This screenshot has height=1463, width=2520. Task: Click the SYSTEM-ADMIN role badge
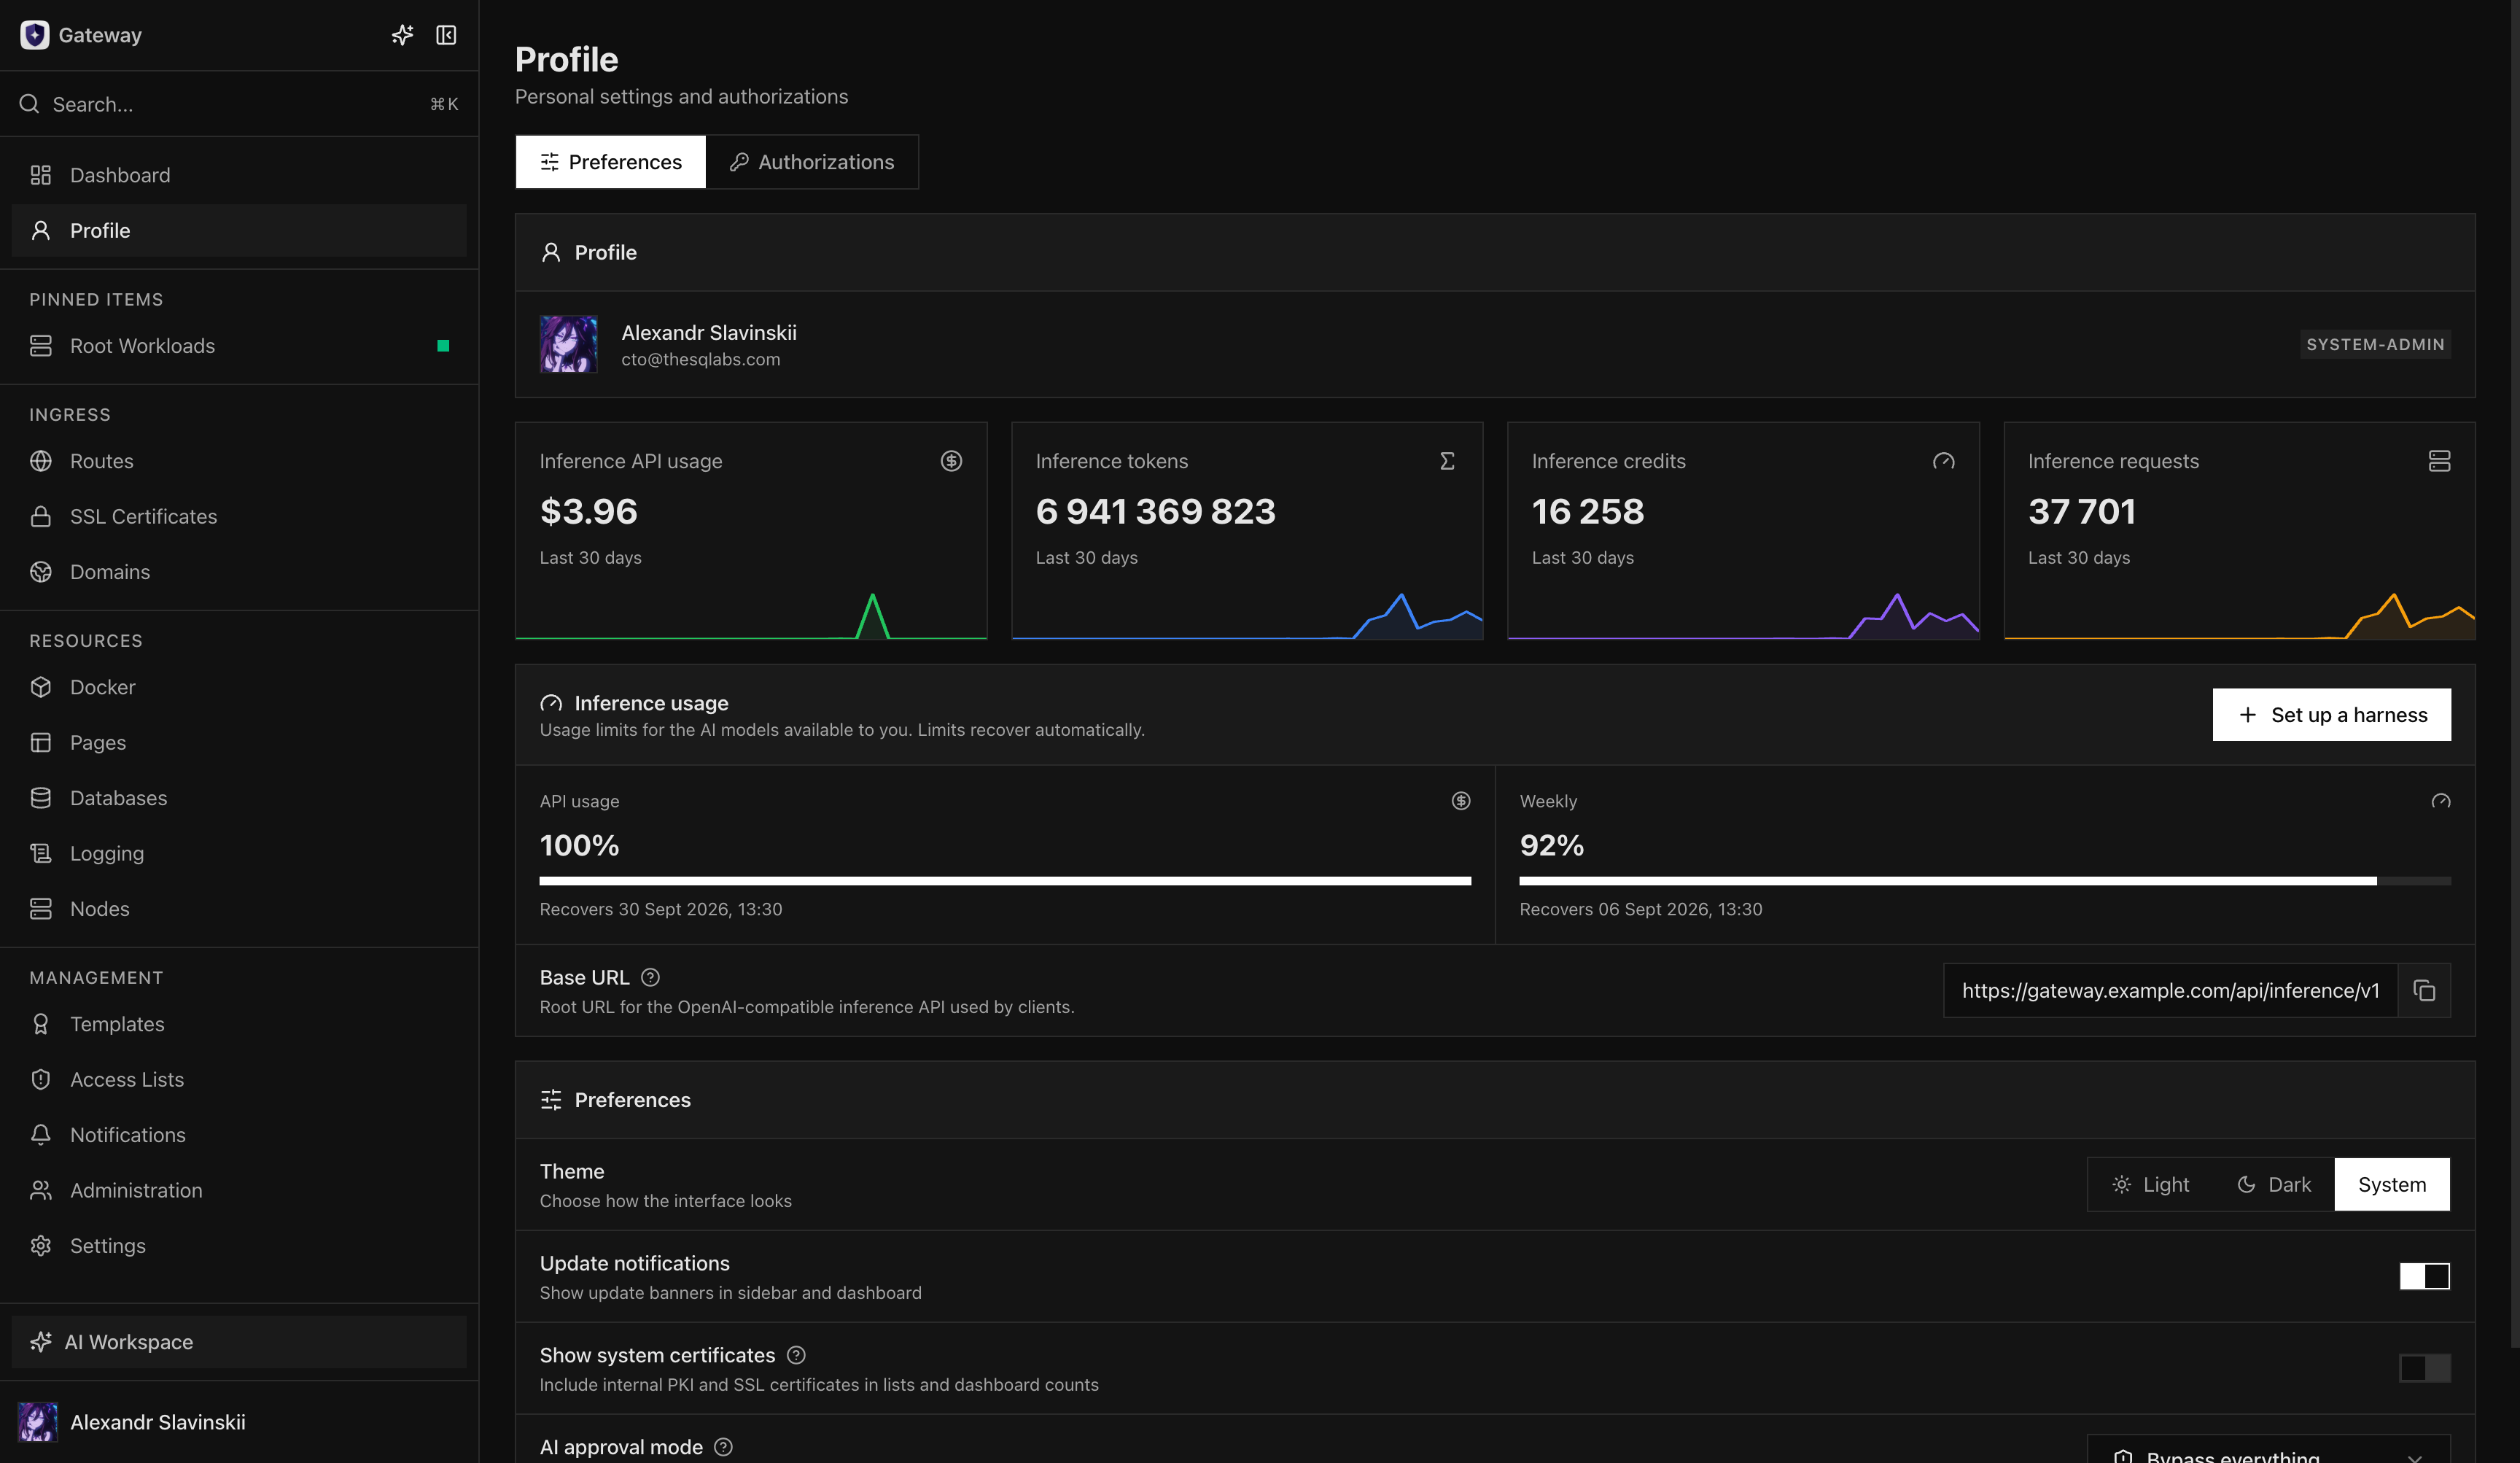click(2375, 344)
